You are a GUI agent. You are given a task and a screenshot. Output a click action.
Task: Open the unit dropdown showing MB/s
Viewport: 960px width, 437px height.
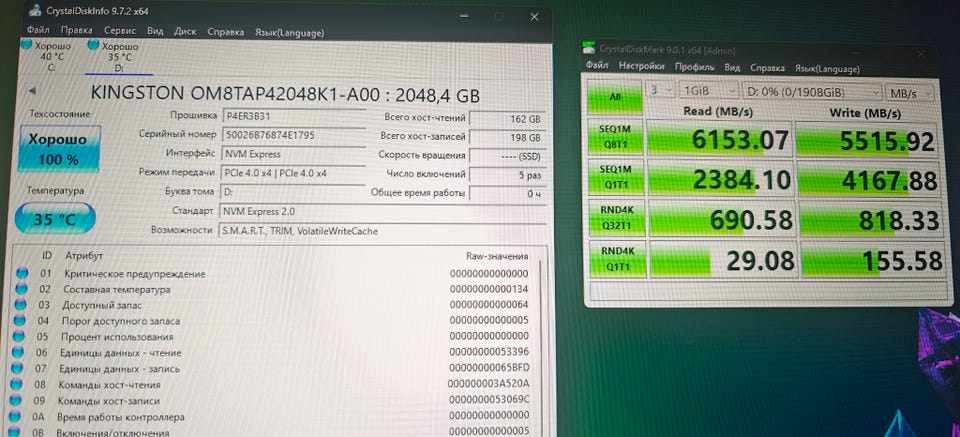(910, 94)
